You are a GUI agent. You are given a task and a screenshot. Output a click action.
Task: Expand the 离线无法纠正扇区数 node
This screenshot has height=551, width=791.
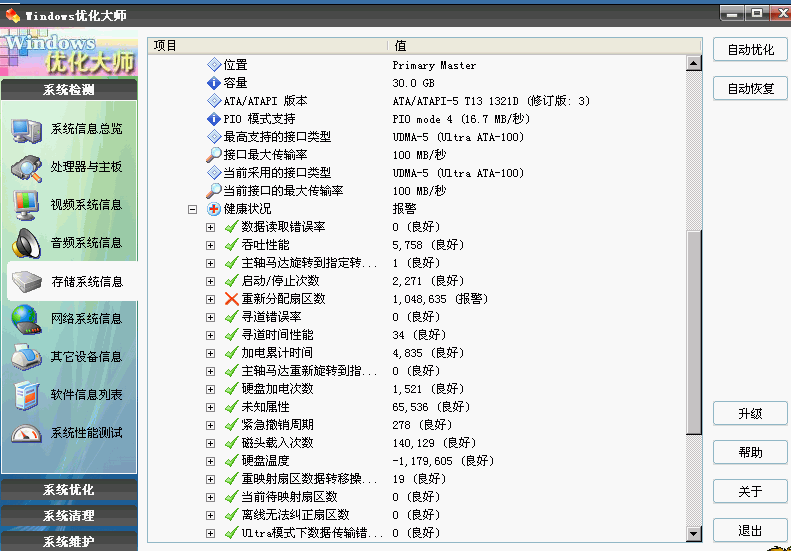[x=210, y=515]
